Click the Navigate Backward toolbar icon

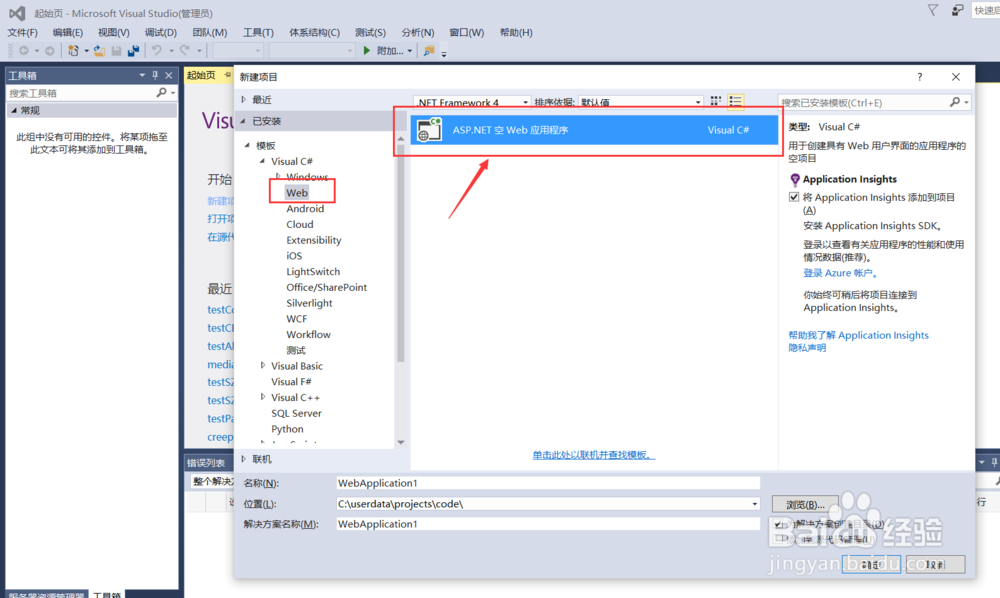tap(24, 50)
